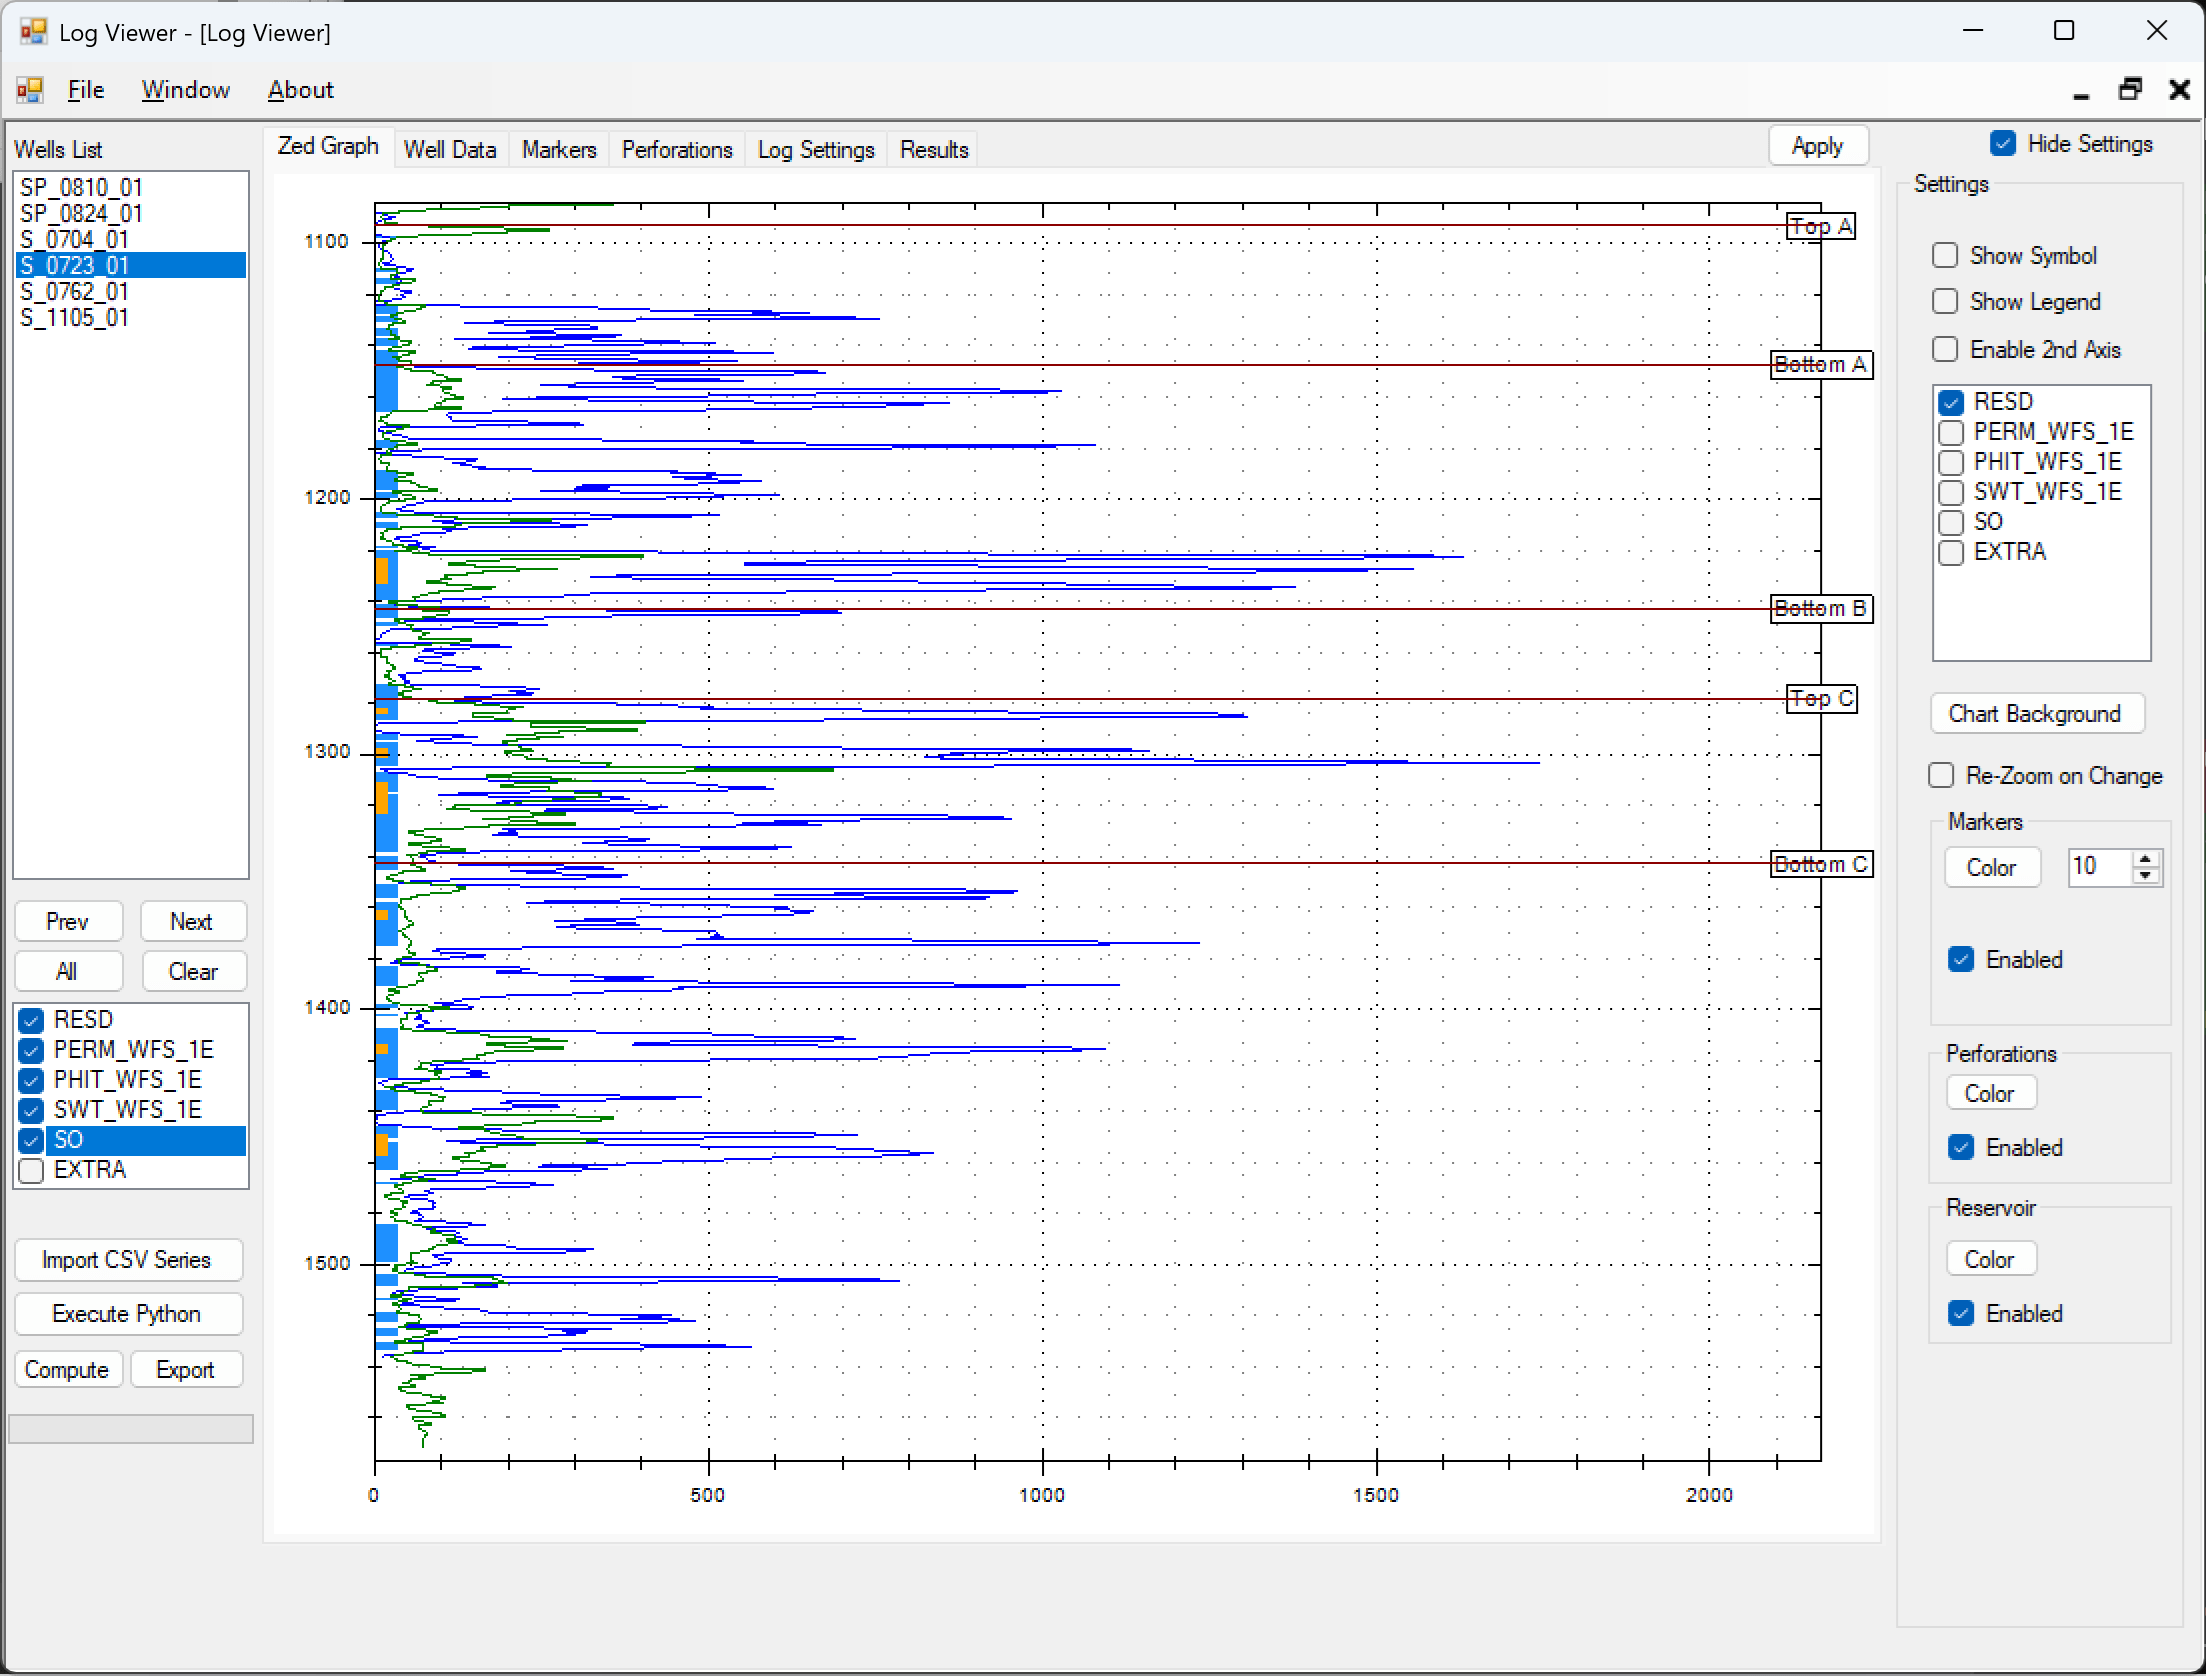
Task: Select well SP_0810_01 in Wells List
Action: coord(130,187)
